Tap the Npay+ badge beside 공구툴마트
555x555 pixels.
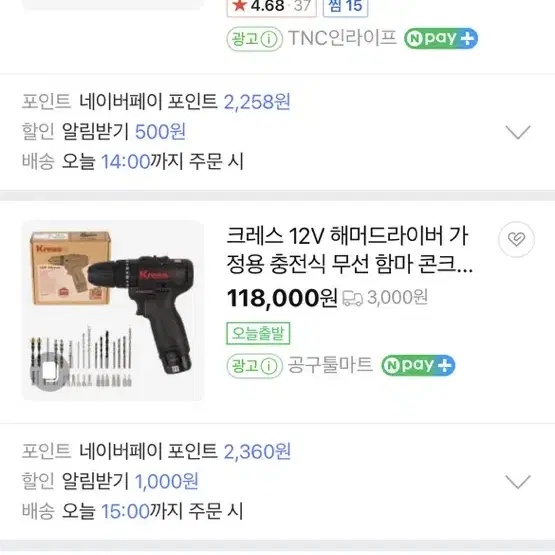click(418, 365)
